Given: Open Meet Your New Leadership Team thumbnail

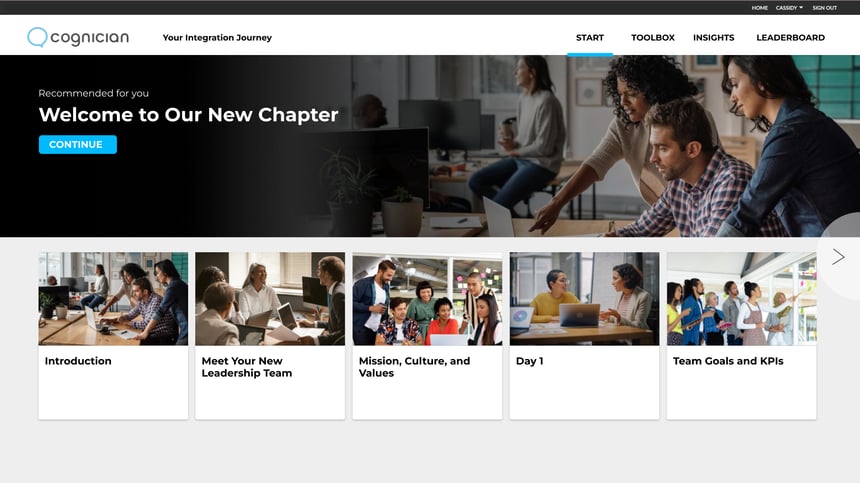Looking at the screenshot, I should click(x=270, y=299).
